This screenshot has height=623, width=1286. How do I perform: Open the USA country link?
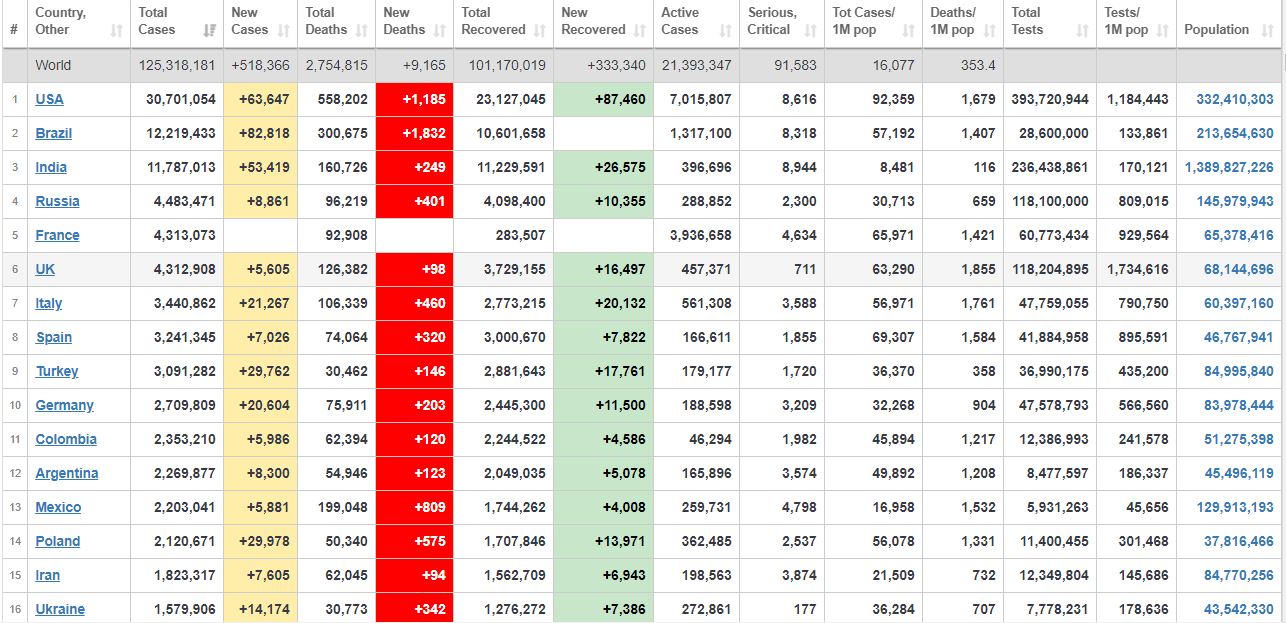(x=49, y=99)
